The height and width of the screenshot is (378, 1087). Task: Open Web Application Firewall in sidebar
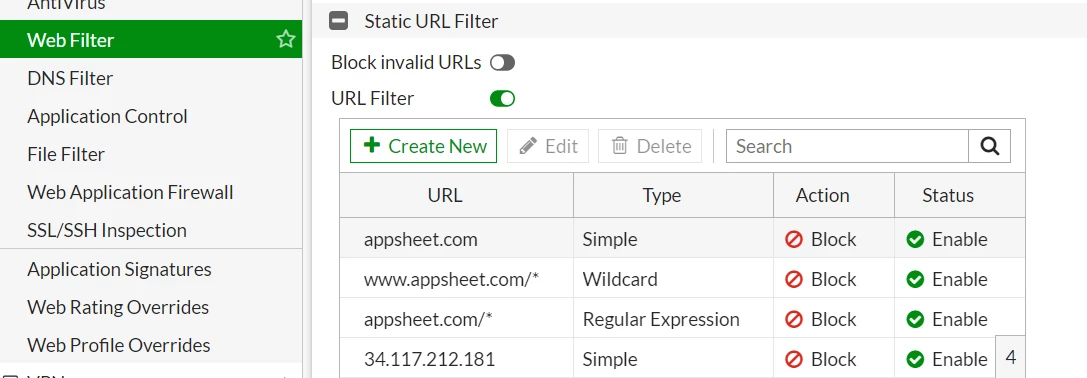click(150, 192)
